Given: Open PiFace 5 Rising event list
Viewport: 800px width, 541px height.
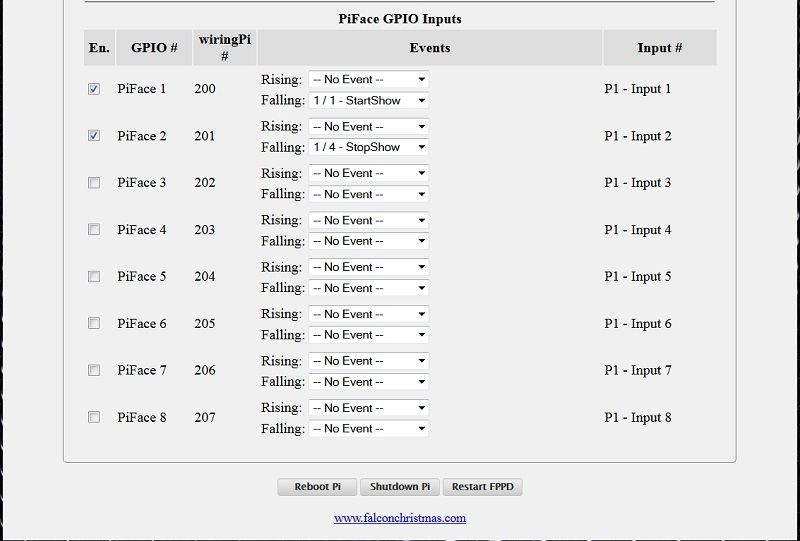Looking at the screenshot, I should [x=368, y=267].
